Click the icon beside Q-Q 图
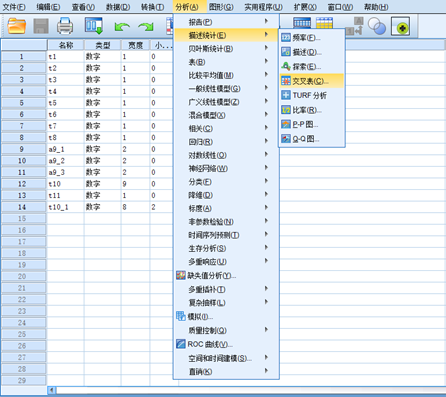This screenshot has height=397, width=446. click(286, 138)
